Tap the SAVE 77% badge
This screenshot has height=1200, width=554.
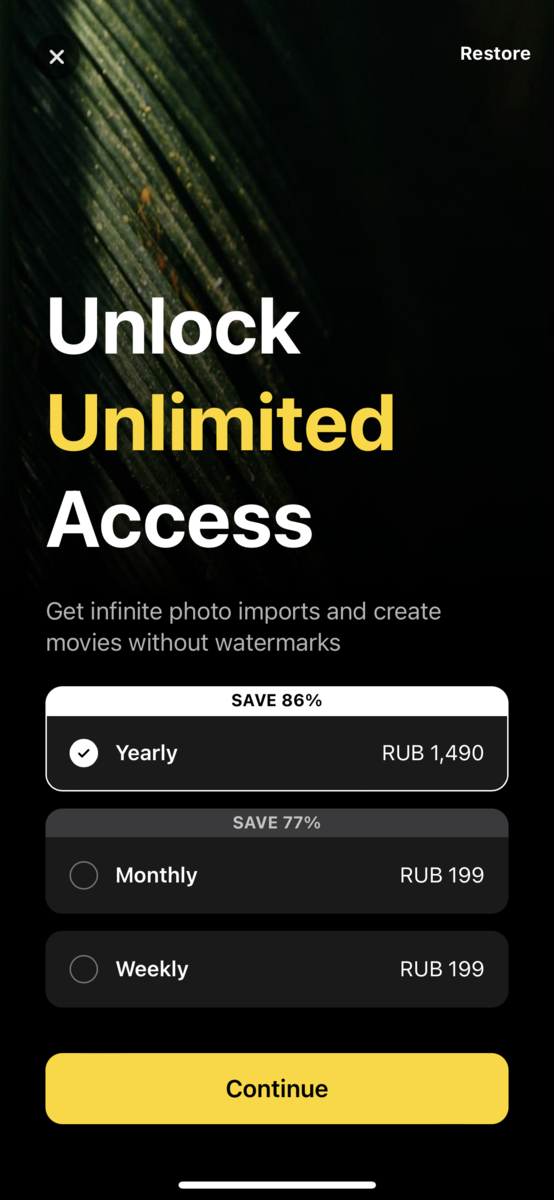[277, 823]
